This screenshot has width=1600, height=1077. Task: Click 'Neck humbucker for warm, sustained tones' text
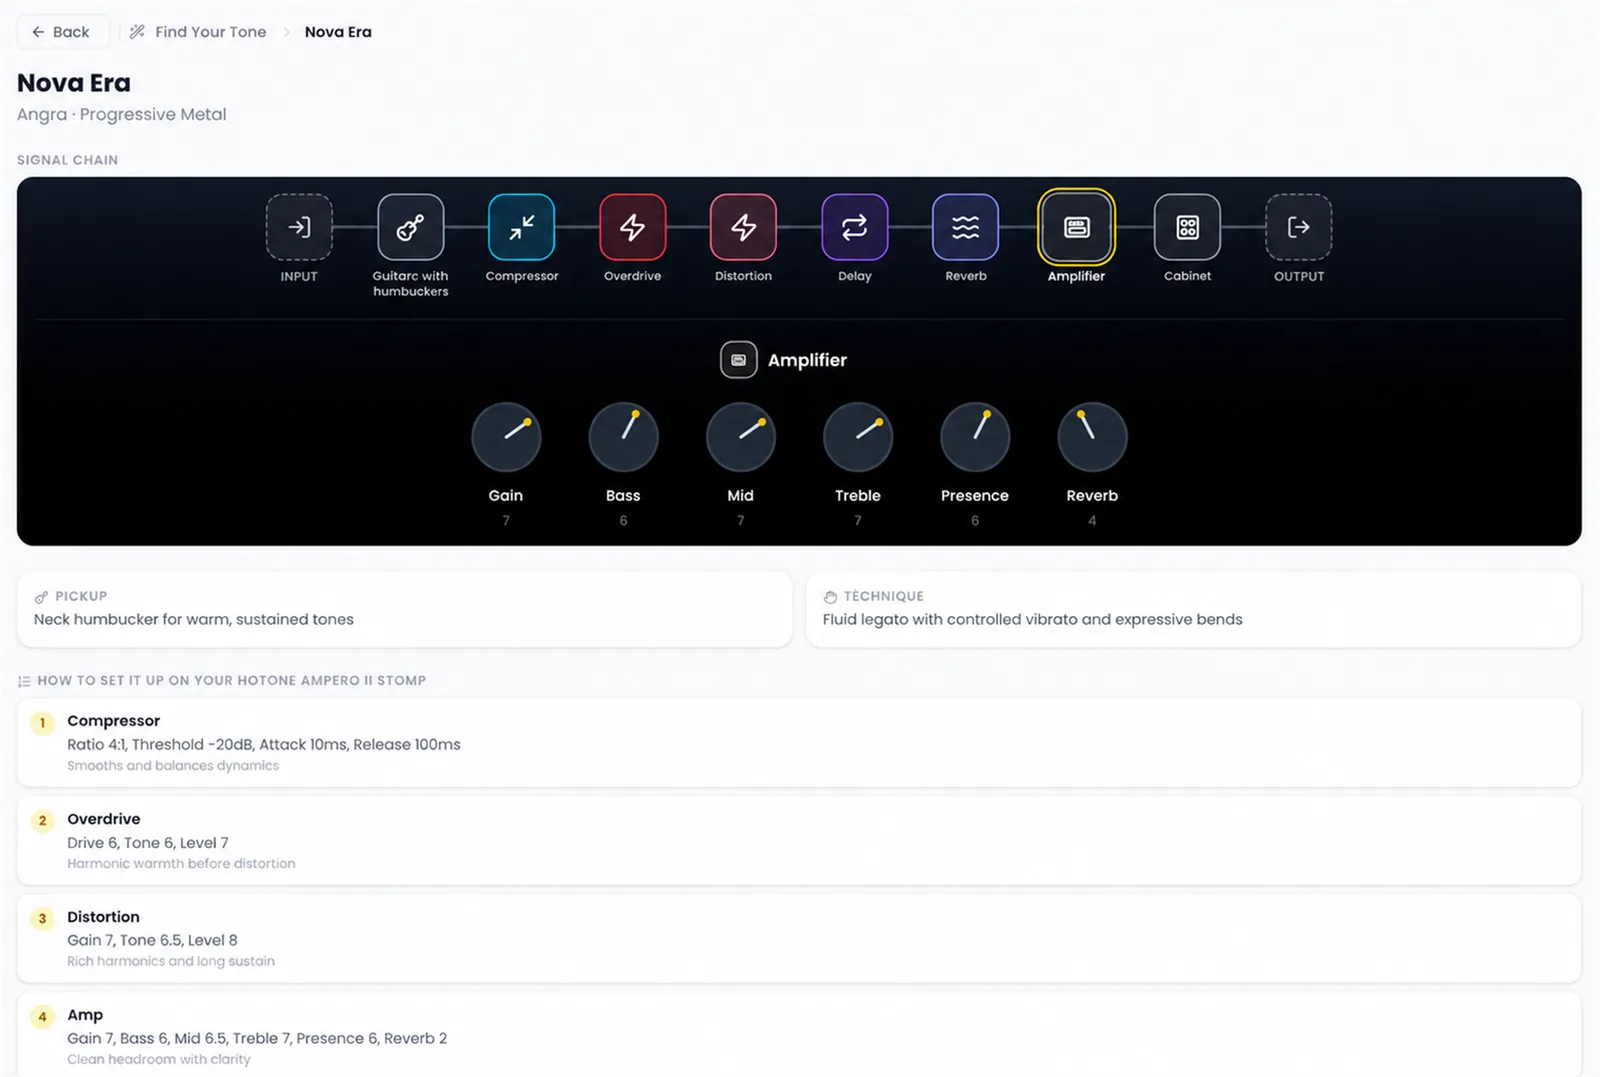tap(194, 619)
